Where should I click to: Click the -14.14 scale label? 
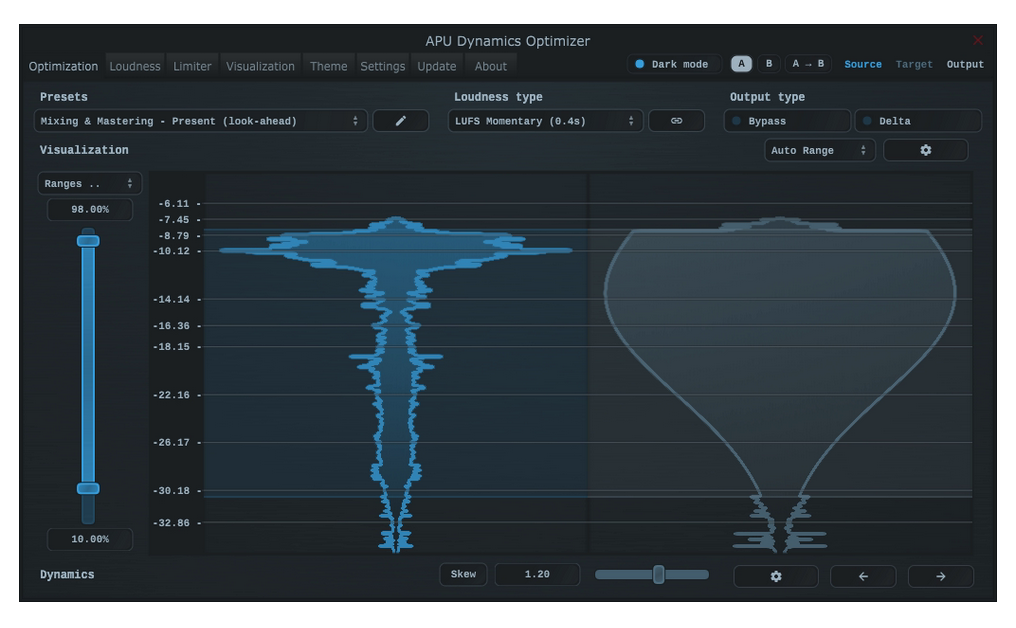tap(171, 299)
